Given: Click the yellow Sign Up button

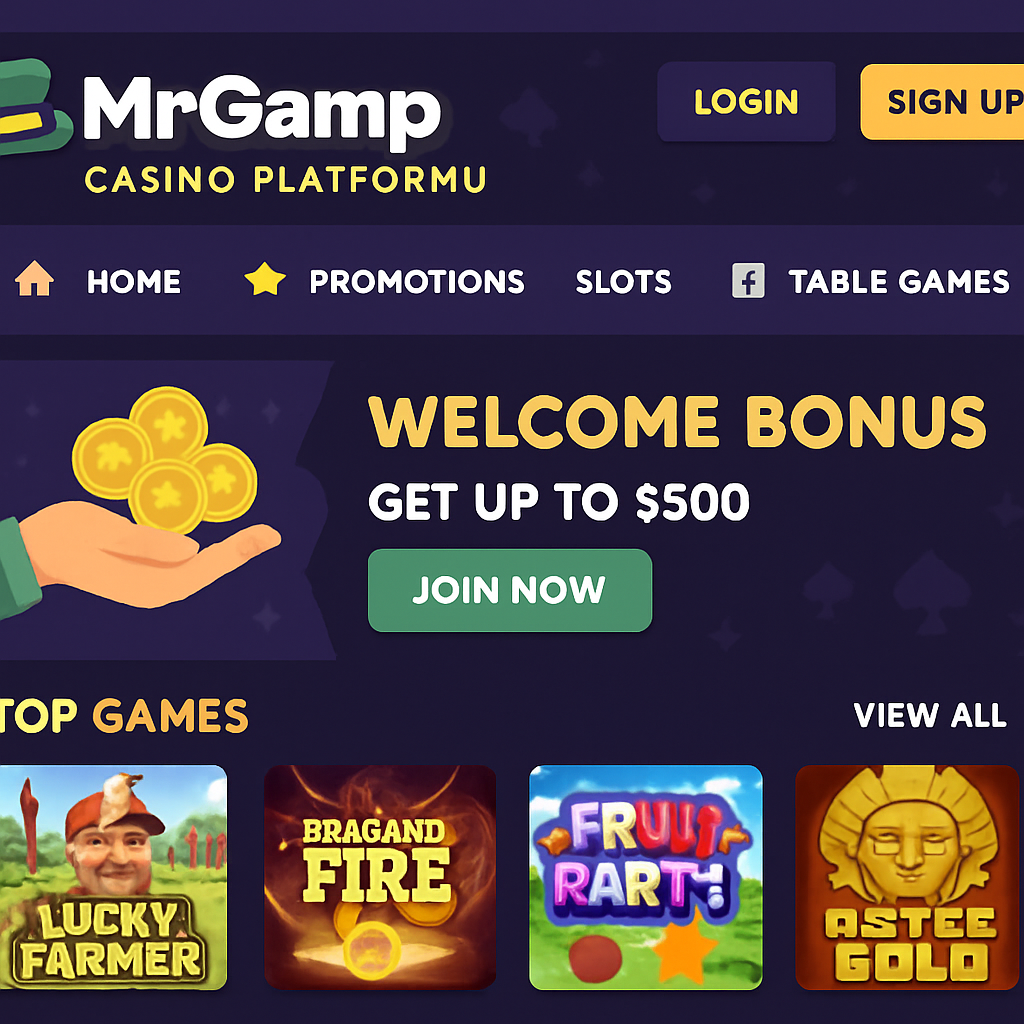Looking at the screenshot, I should (x=942, y=102).
